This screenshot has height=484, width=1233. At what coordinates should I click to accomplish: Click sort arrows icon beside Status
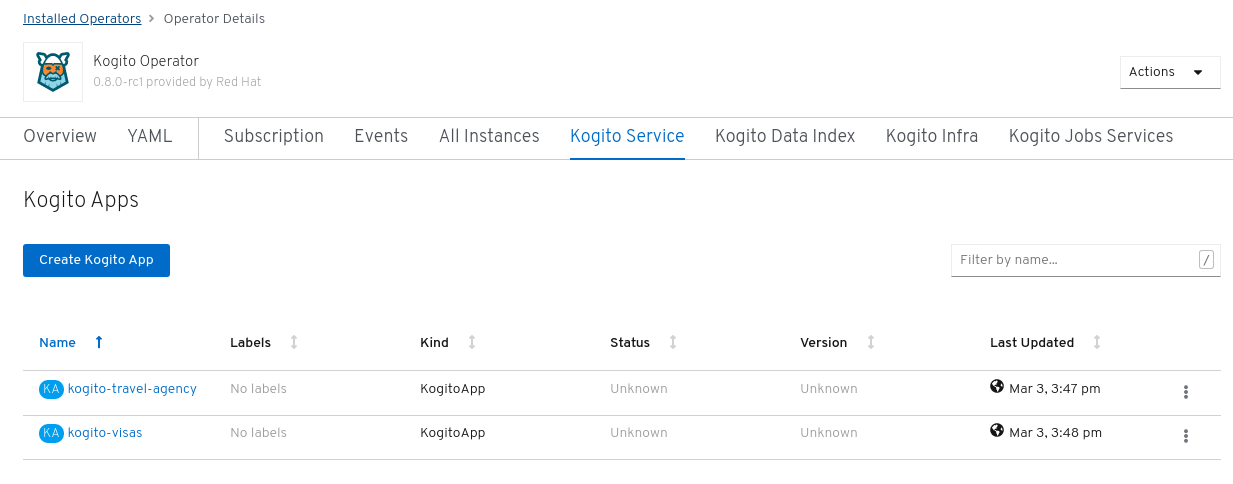tap(673, 342)
